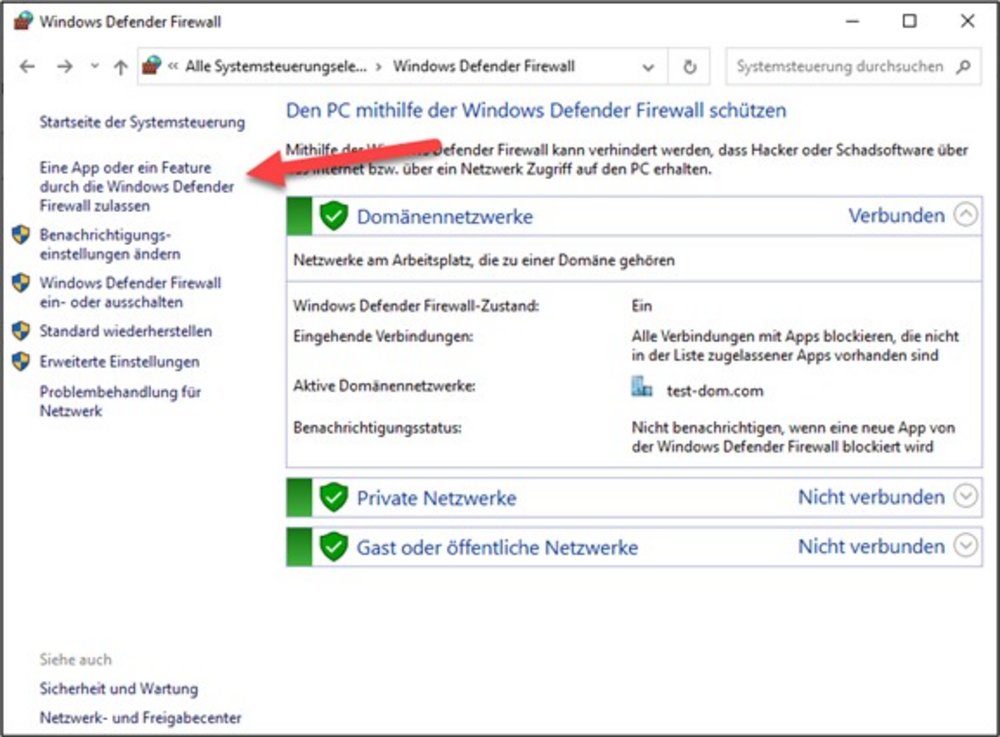The image size is (1000, 737).
Task: Open Netzwerk- und Freigabecenter
Action: [x=140, y=718]
